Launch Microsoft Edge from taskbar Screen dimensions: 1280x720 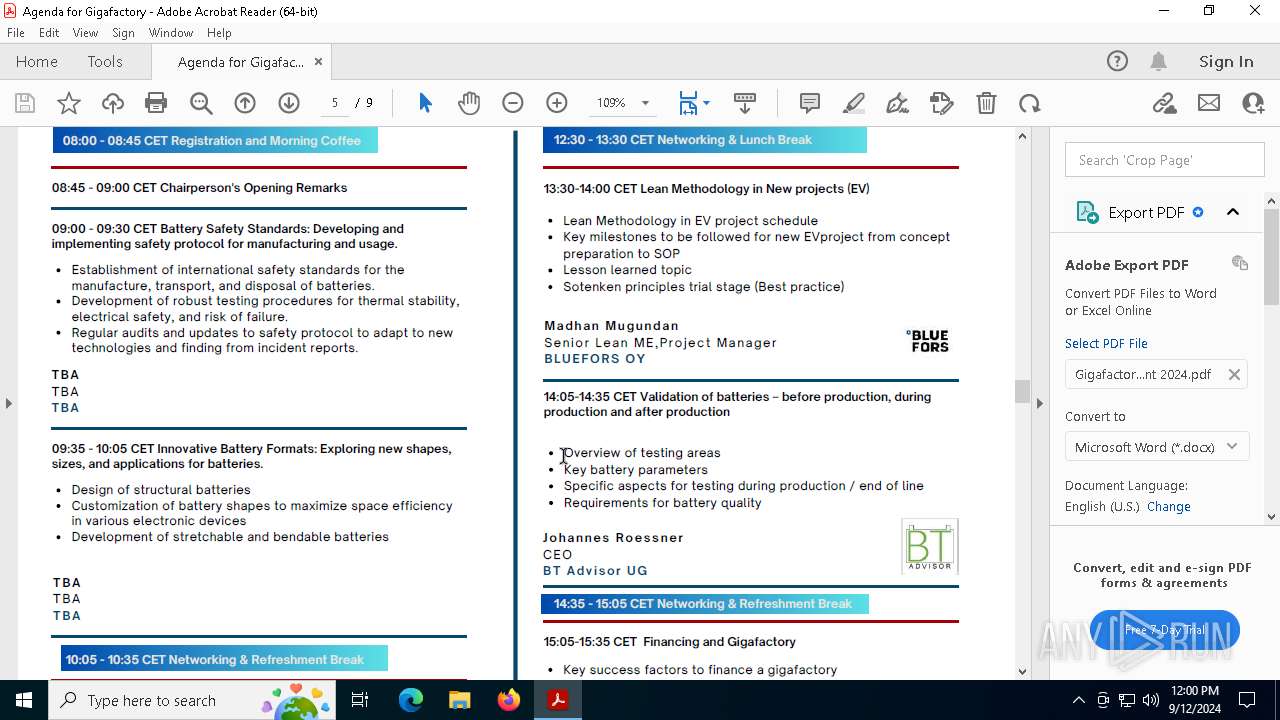411,700
